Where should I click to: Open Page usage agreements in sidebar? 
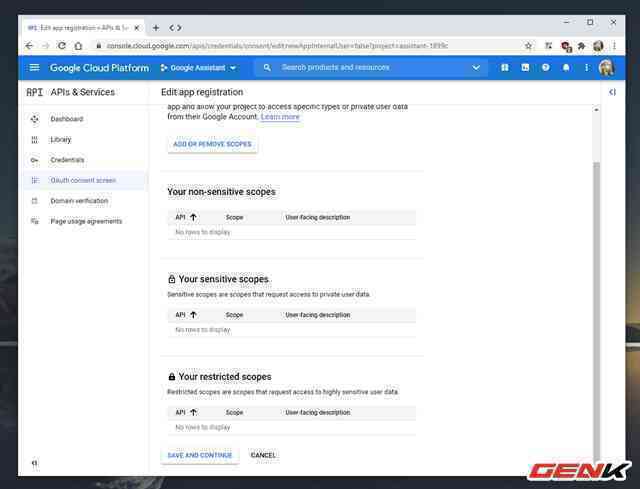(x=86, y=221)
